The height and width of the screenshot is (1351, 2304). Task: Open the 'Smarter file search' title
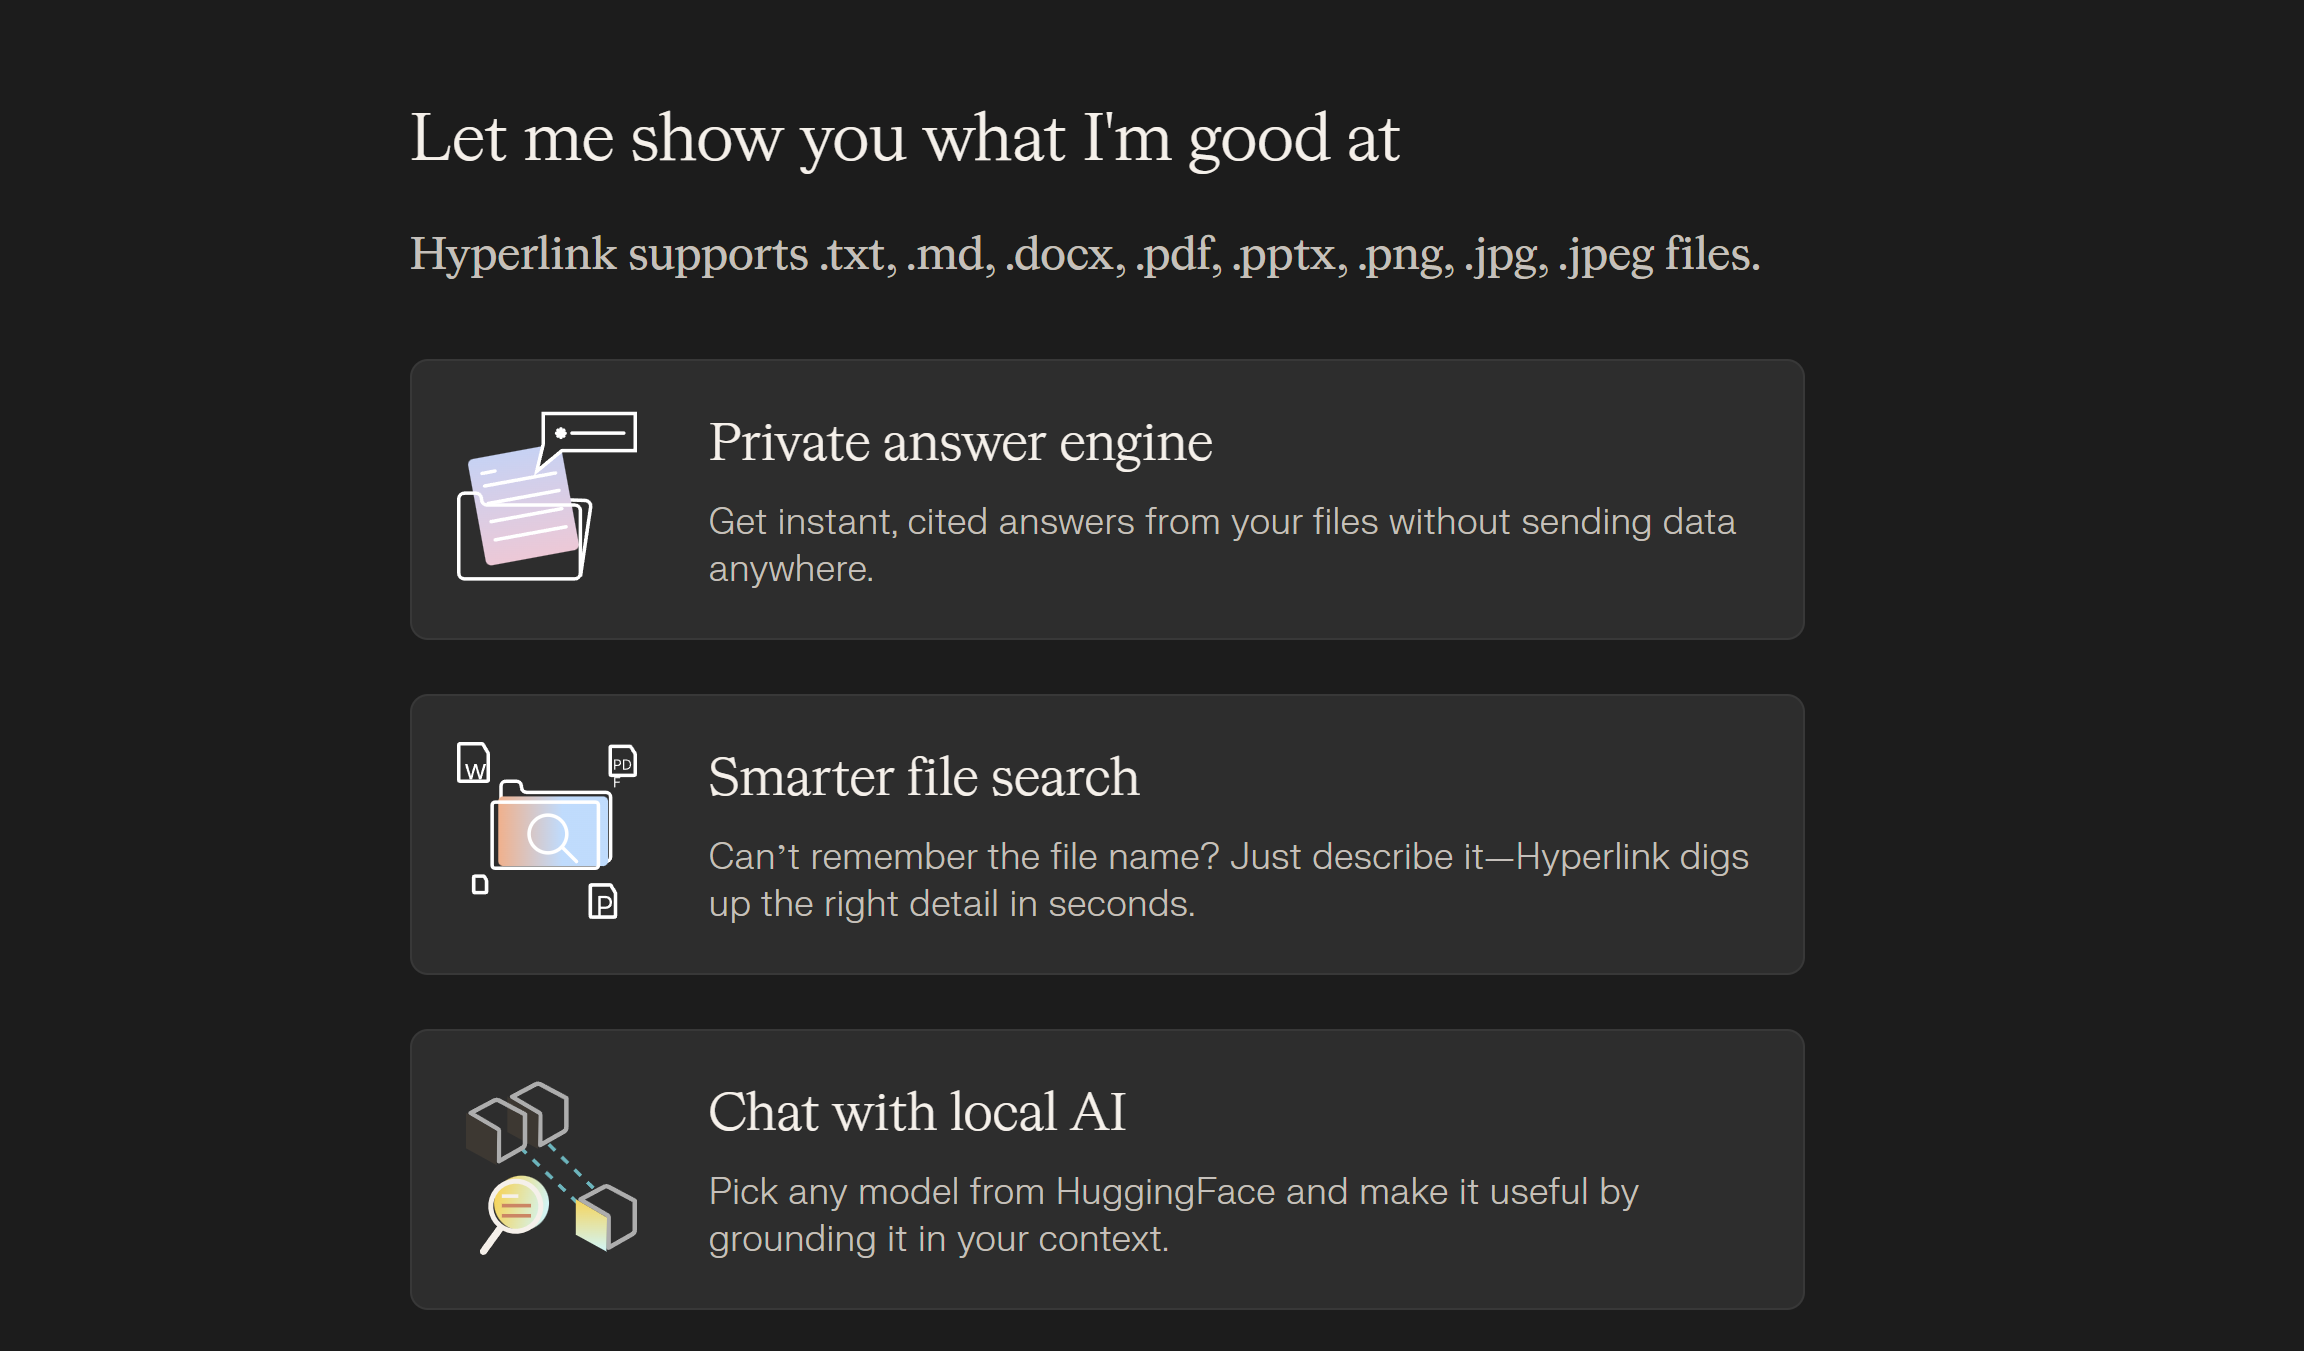pos(923,777)
